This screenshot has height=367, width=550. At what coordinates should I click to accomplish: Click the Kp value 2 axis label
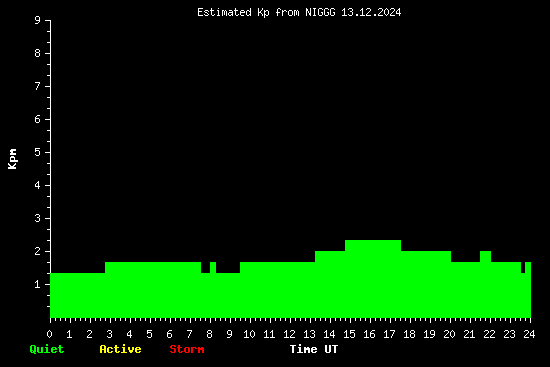pyautogui.click(x=38, y=251)
